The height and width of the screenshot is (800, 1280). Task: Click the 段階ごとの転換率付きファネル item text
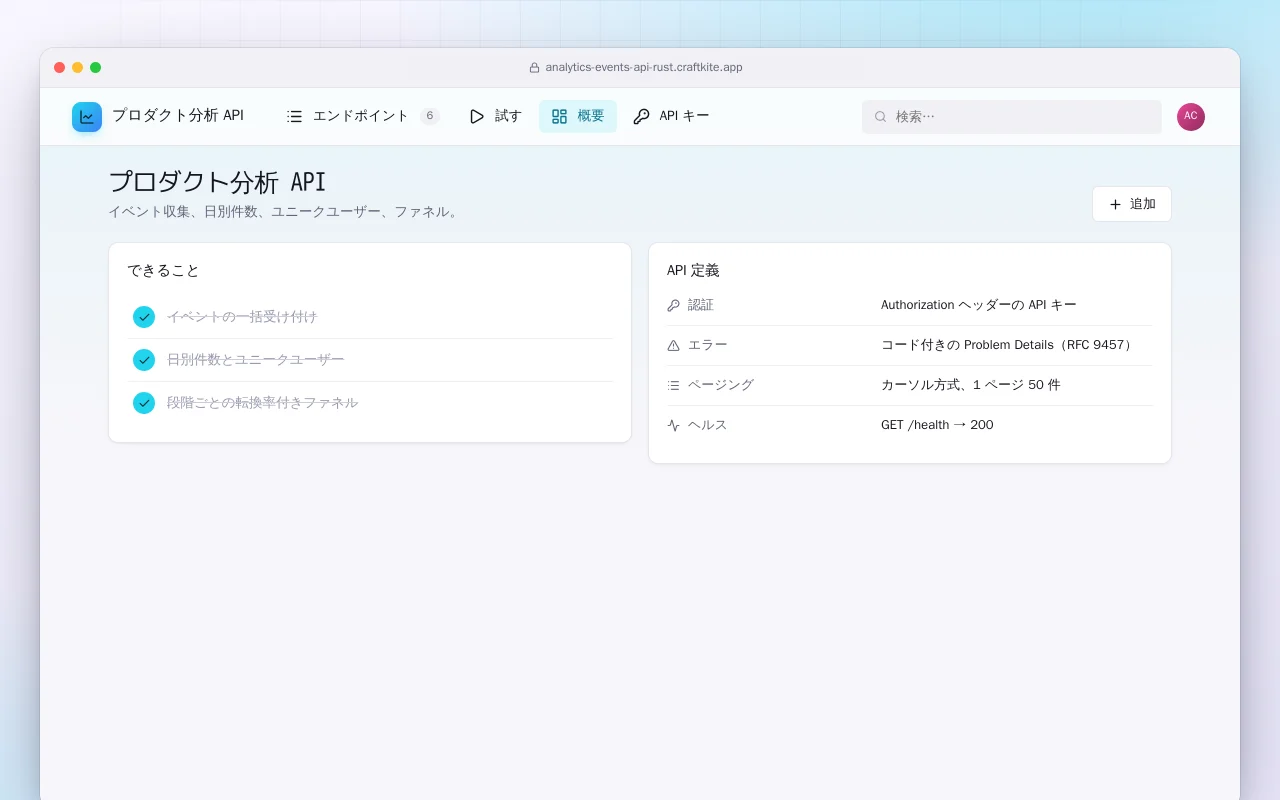(x=262, y=403)
